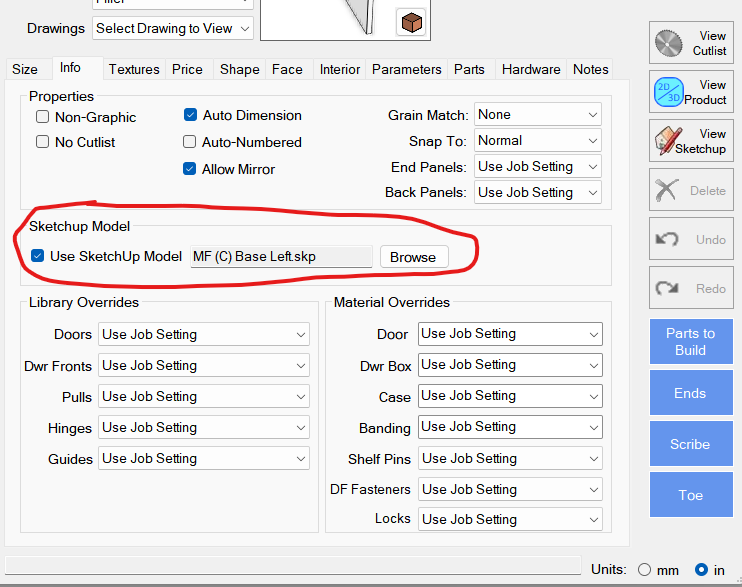Click the saw blade View Cutlist icon

[668, 43]
